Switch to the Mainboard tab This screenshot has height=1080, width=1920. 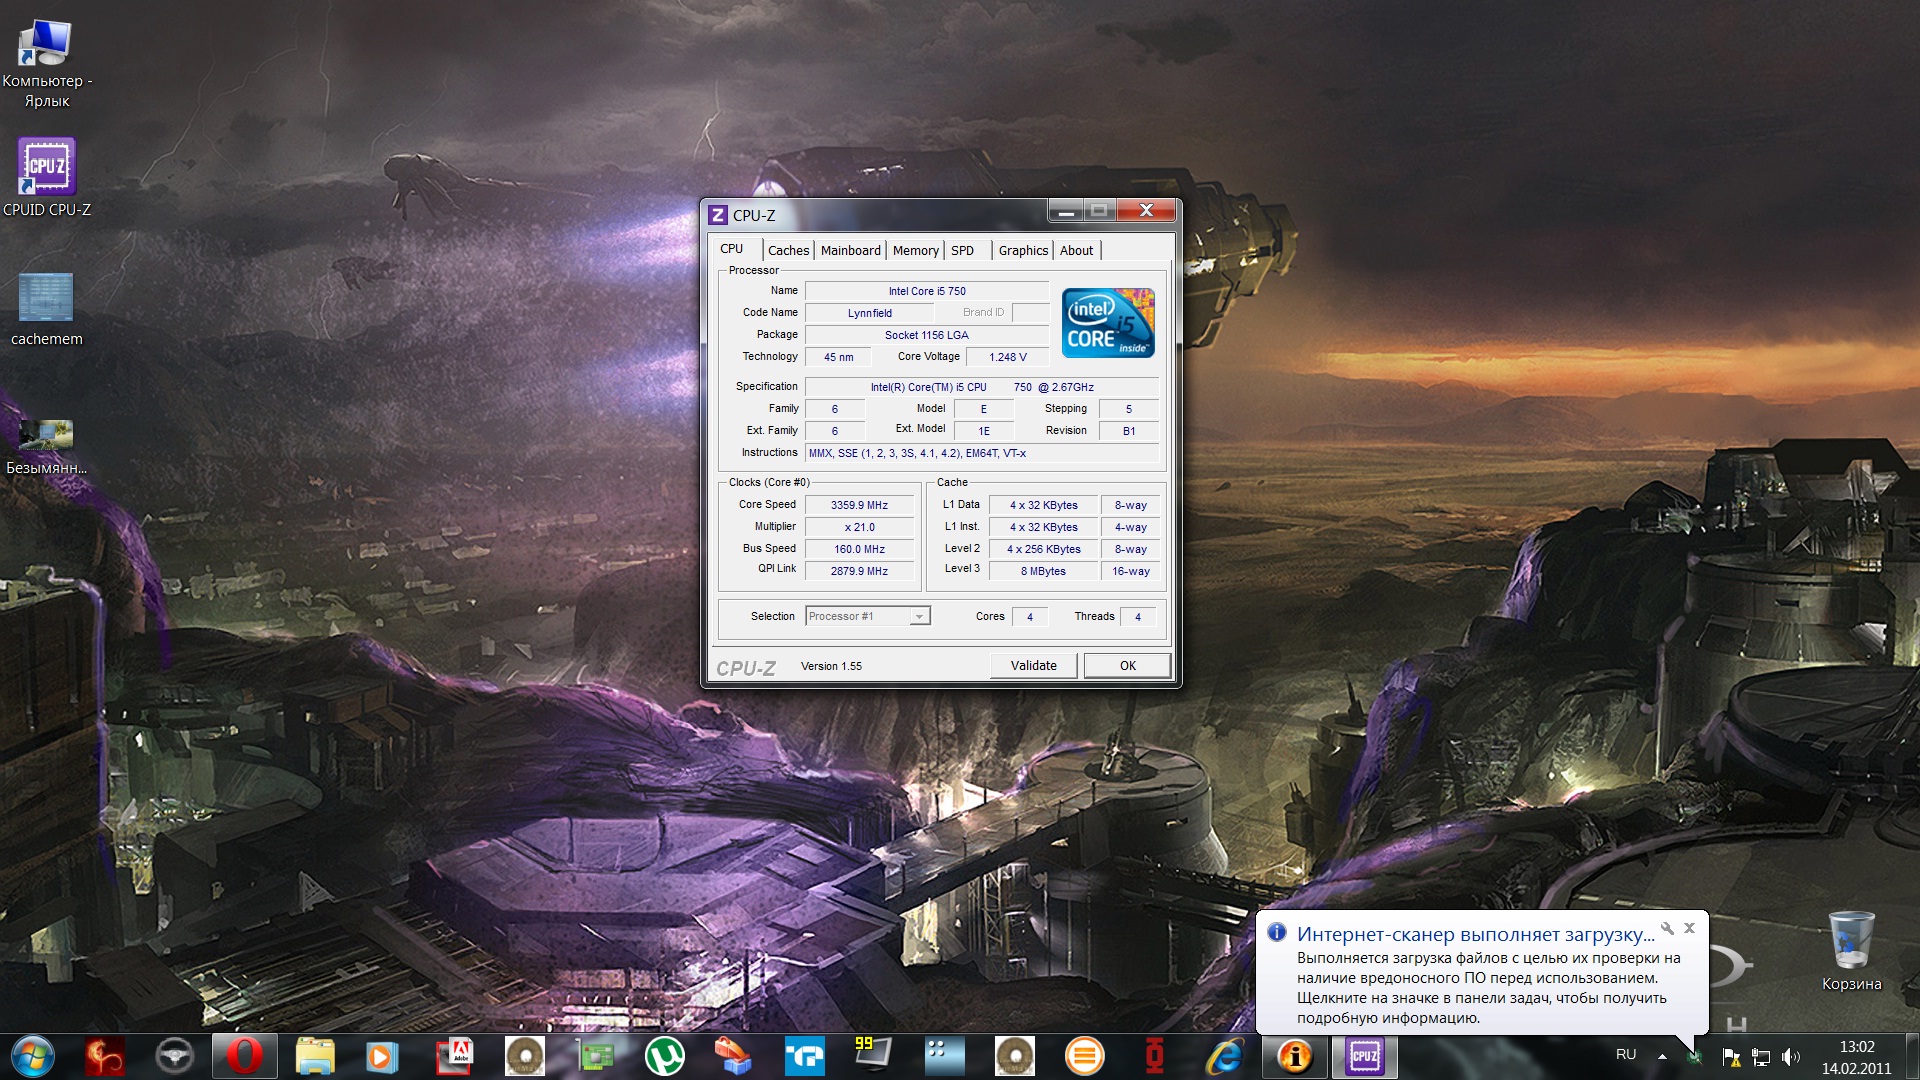coord(850,250)
